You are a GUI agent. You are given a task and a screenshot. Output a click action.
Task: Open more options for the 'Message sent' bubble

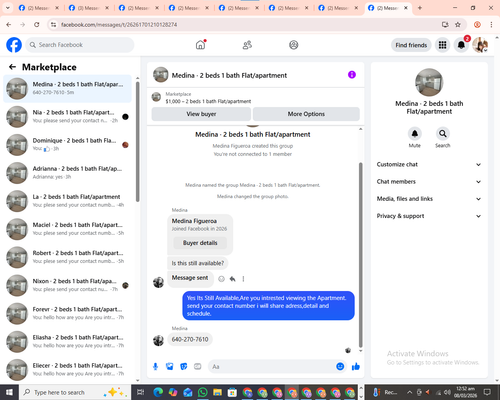(x=243, y=279)
